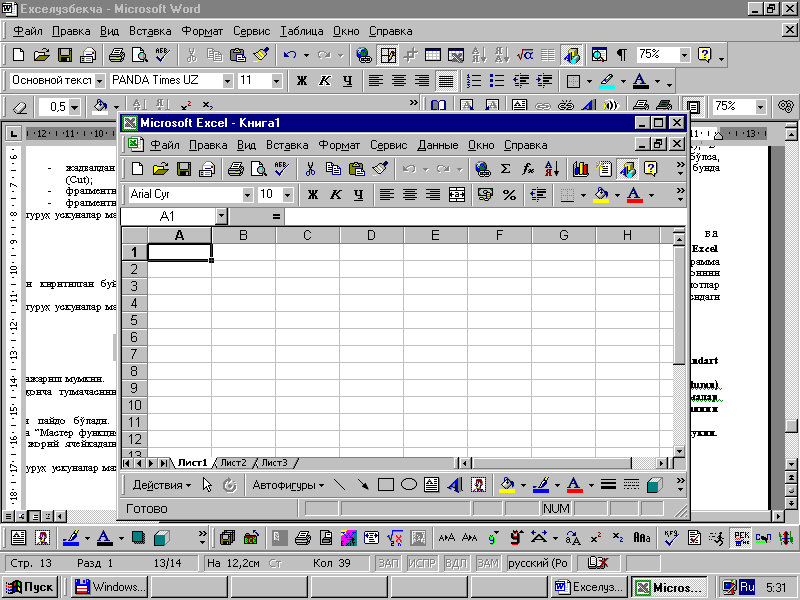
Task: Toggle Word's Show/Hide paragraph marks
Action: [621, 55]
